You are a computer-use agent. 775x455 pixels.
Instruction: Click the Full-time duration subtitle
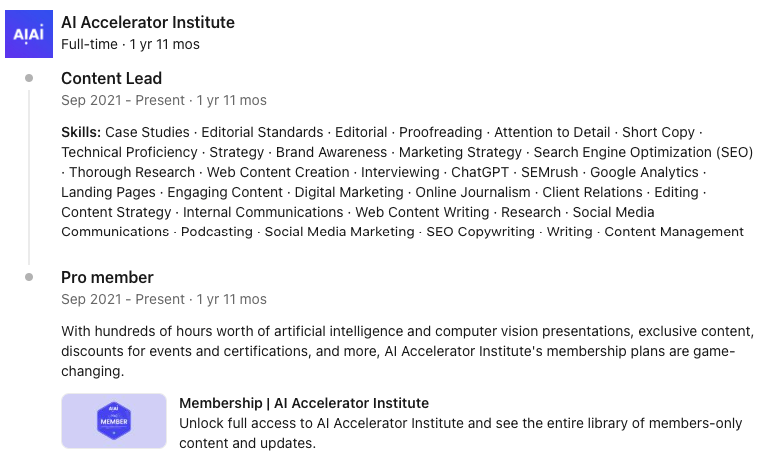pos(130,44)
